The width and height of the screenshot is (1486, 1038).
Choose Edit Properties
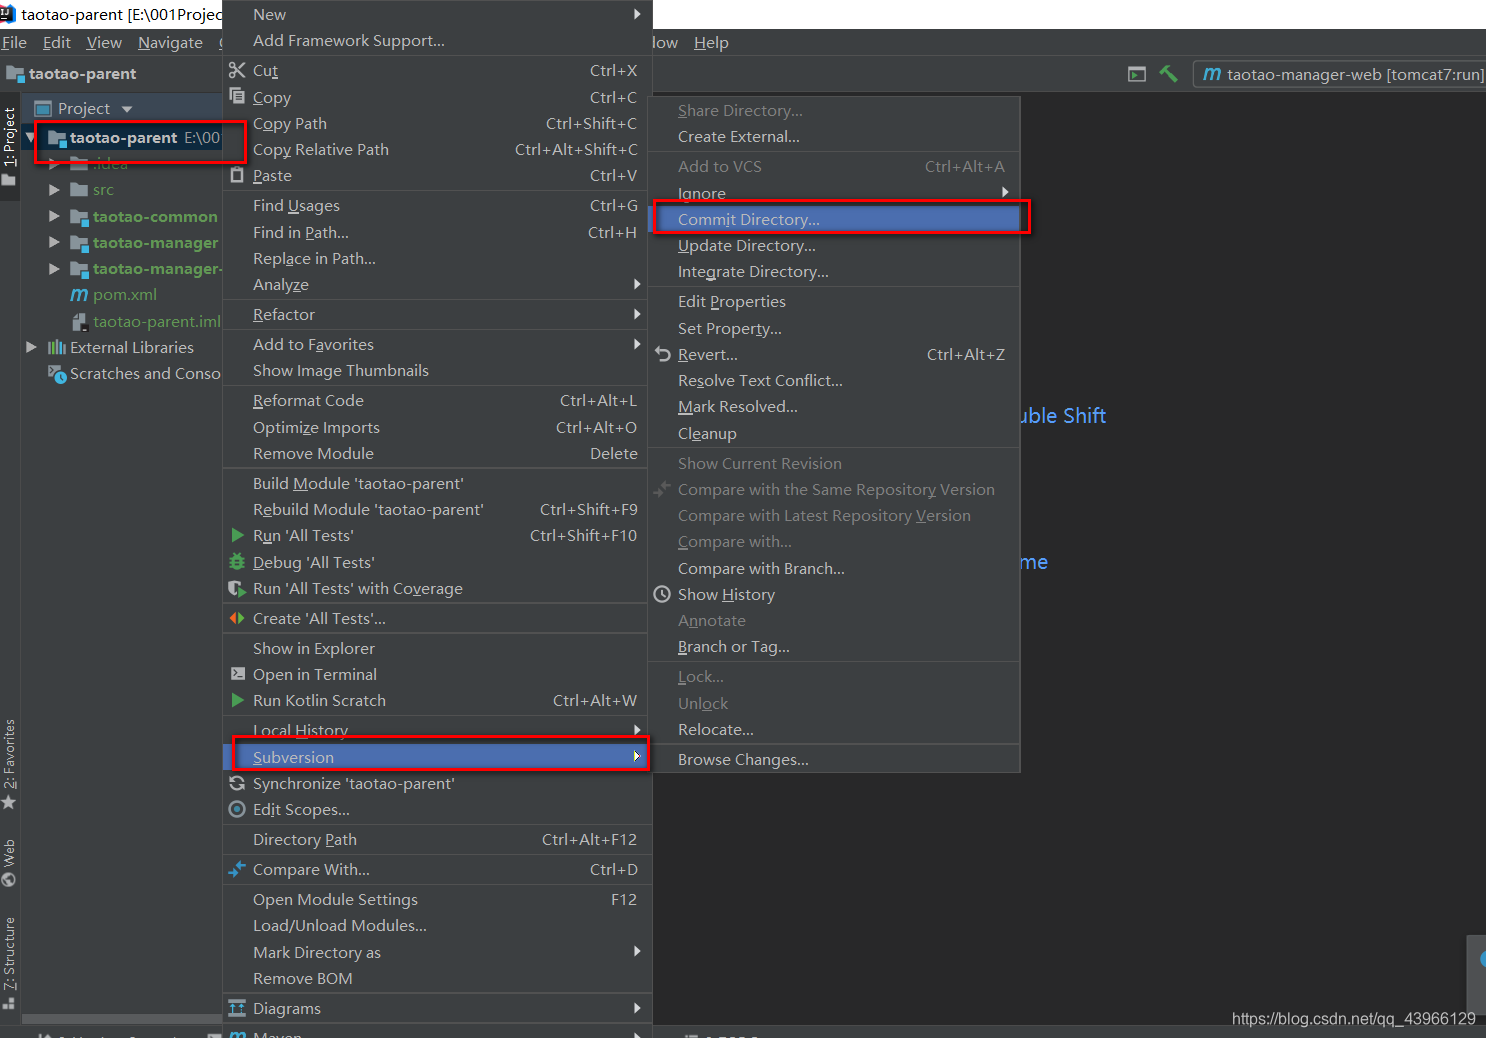834,301
